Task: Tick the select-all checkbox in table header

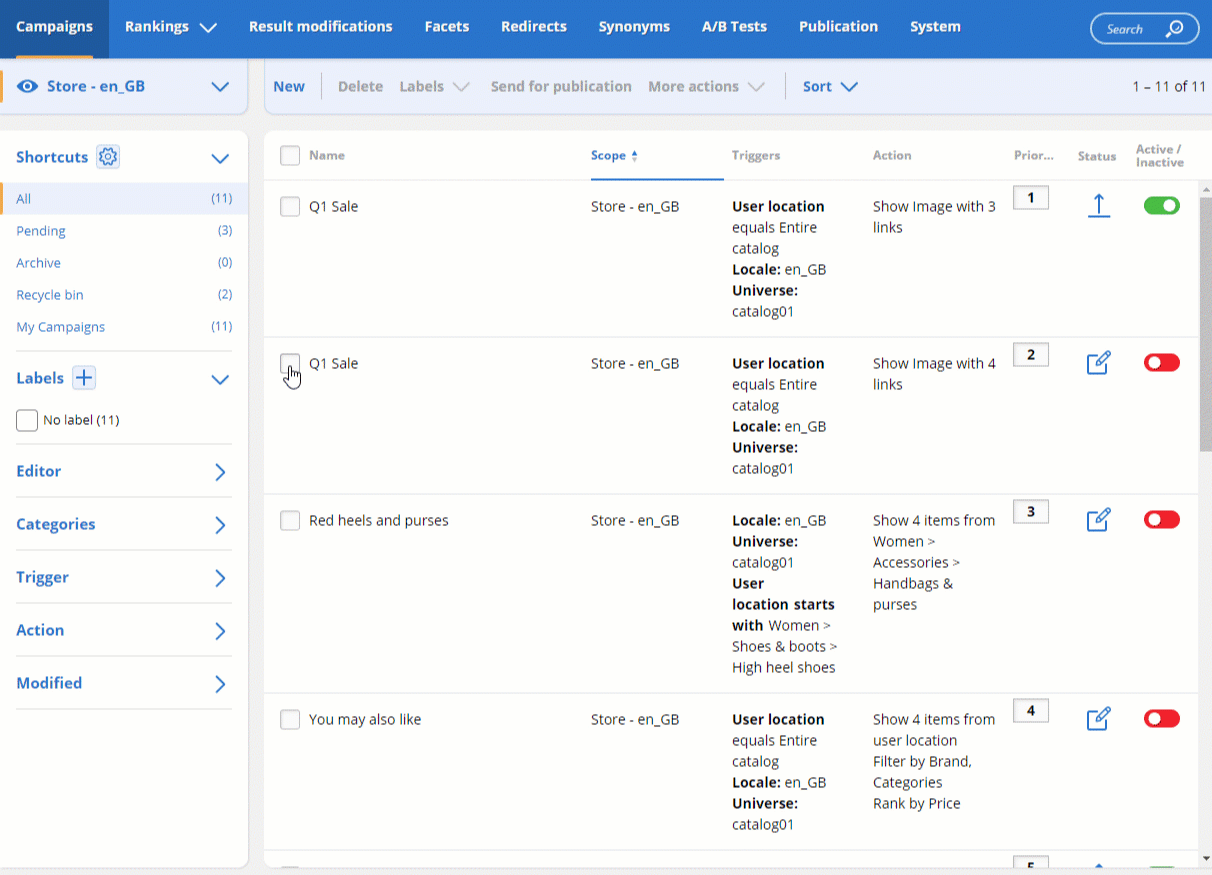Action: [290, 156]
